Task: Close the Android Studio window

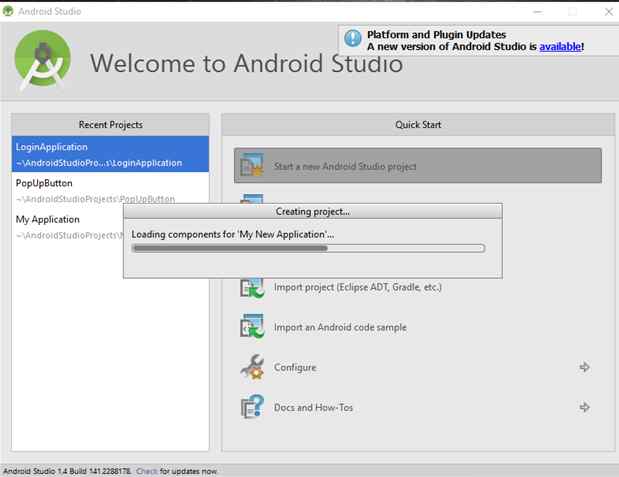Action: point(609,12)
